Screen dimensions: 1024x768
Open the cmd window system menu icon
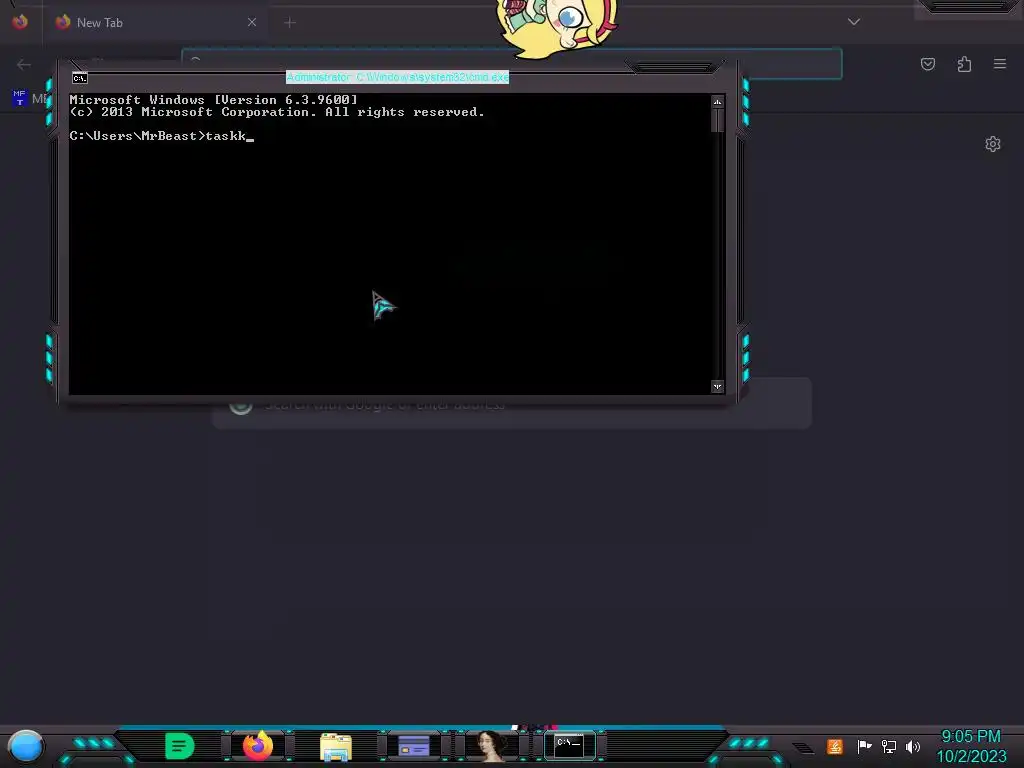(x=80, y=78)
